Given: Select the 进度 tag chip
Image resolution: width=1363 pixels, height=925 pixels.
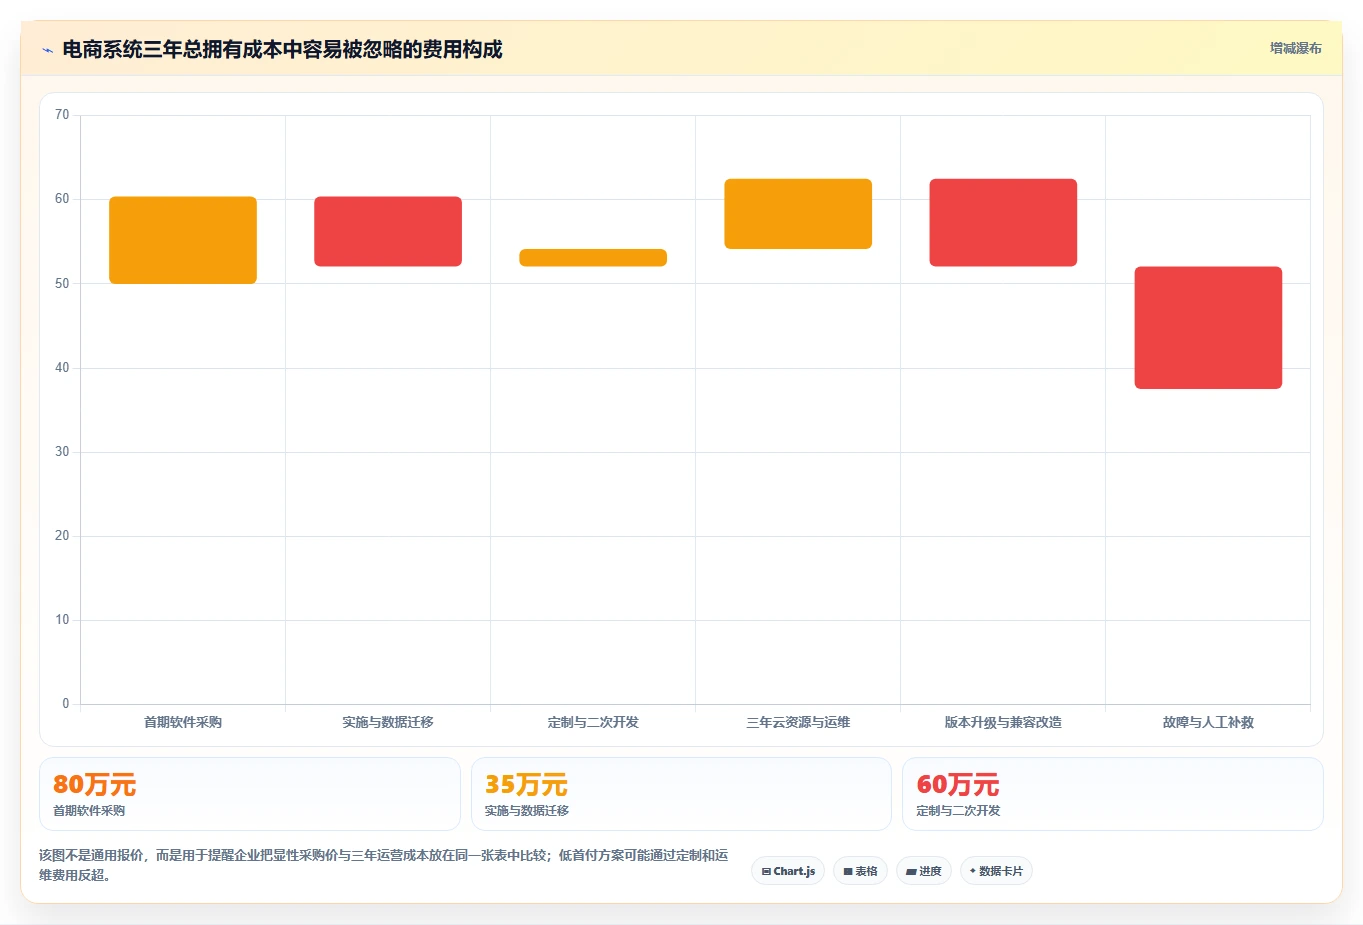Looking at the screenshot, I should tap(924, 871).
